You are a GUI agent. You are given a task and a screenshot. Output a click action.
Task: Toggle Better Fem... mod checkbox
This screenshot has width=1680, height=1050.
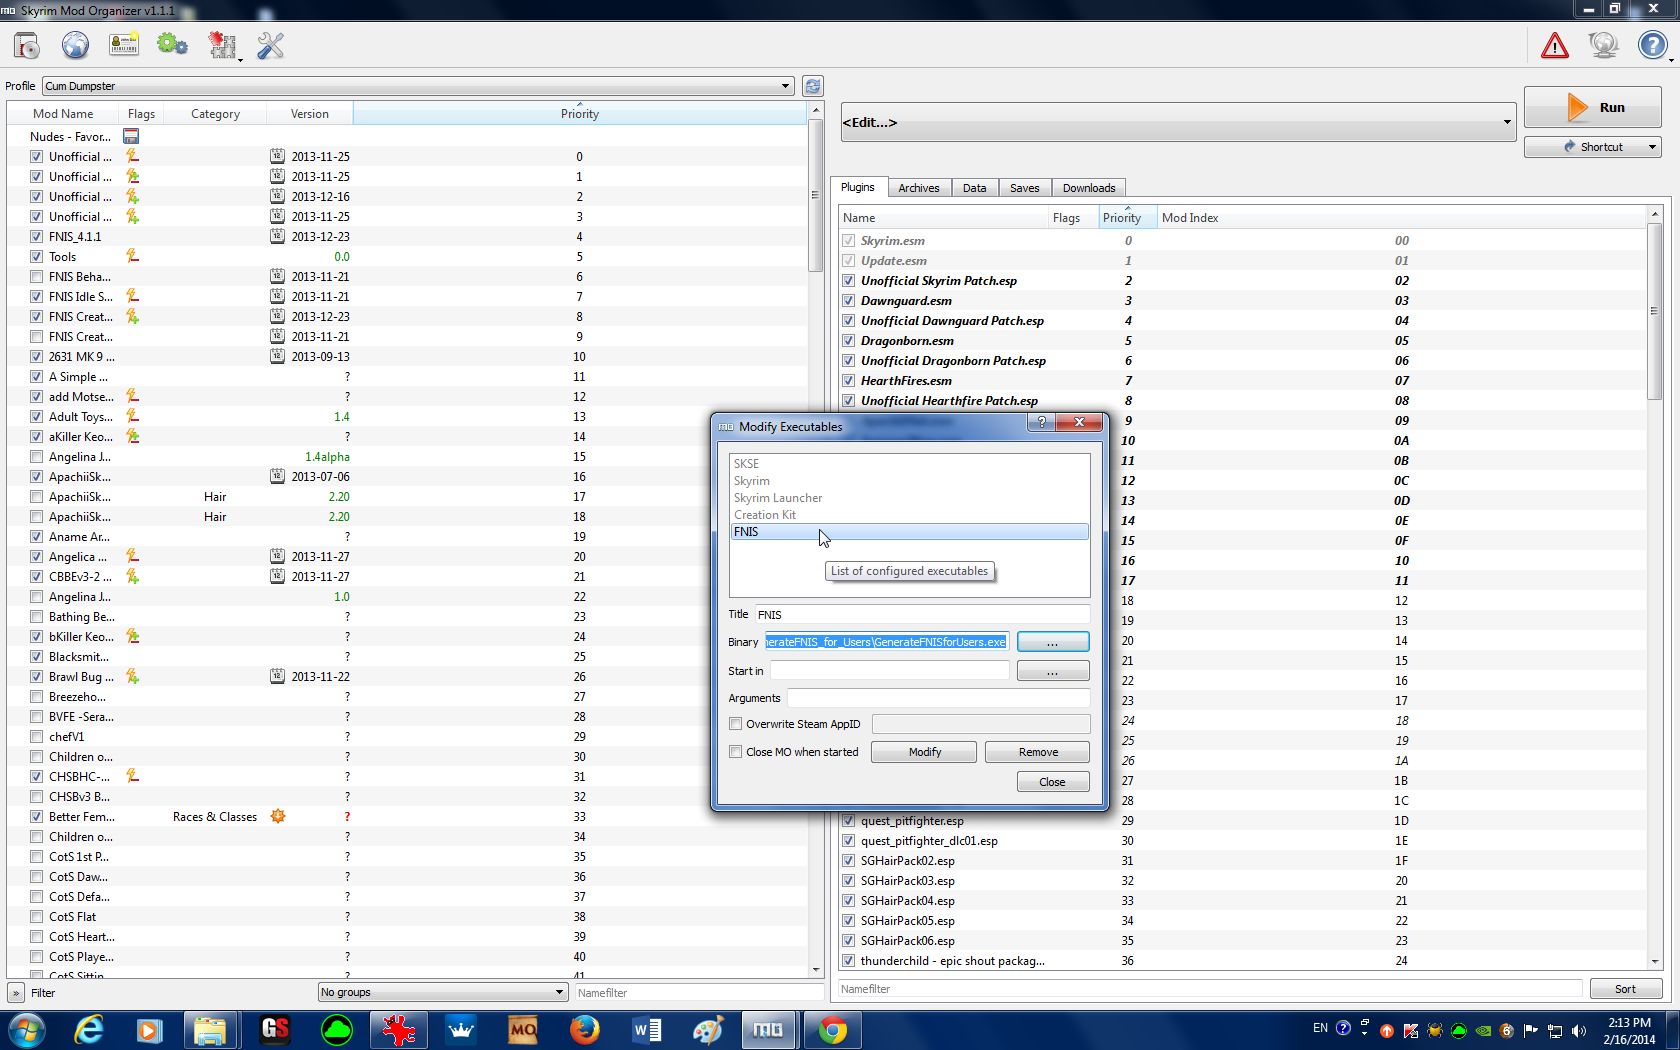pyautogui.click(x=37, y=817)
